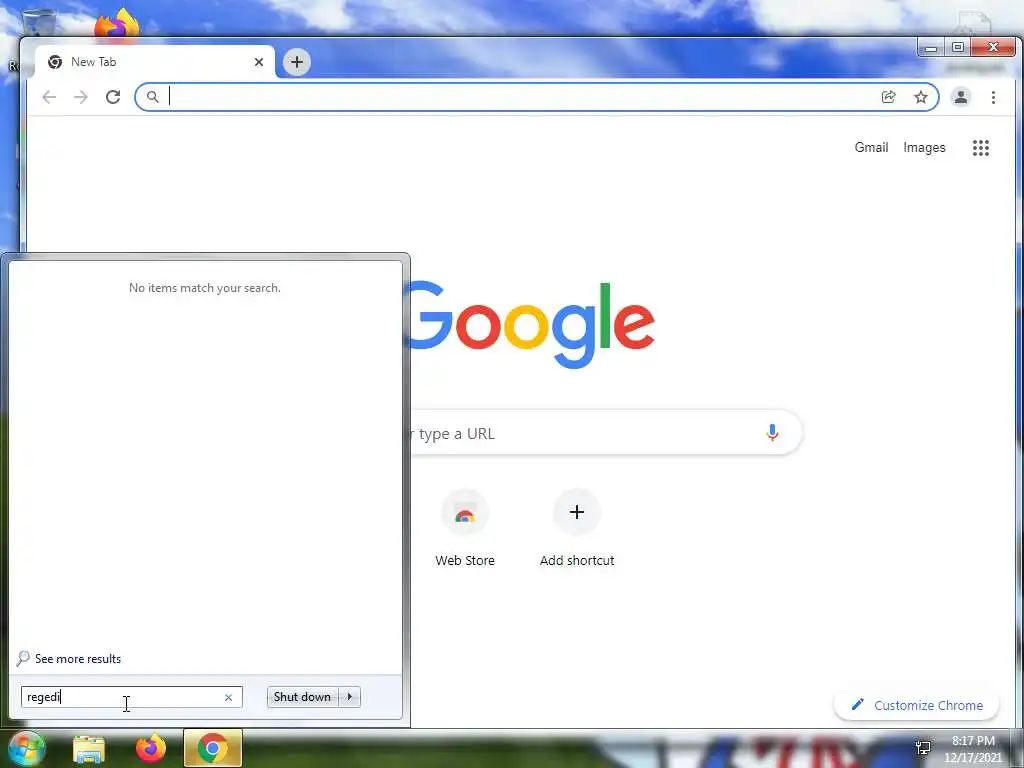
Task: Click the address bar search magnifier icon
Action: click(152, 97)
